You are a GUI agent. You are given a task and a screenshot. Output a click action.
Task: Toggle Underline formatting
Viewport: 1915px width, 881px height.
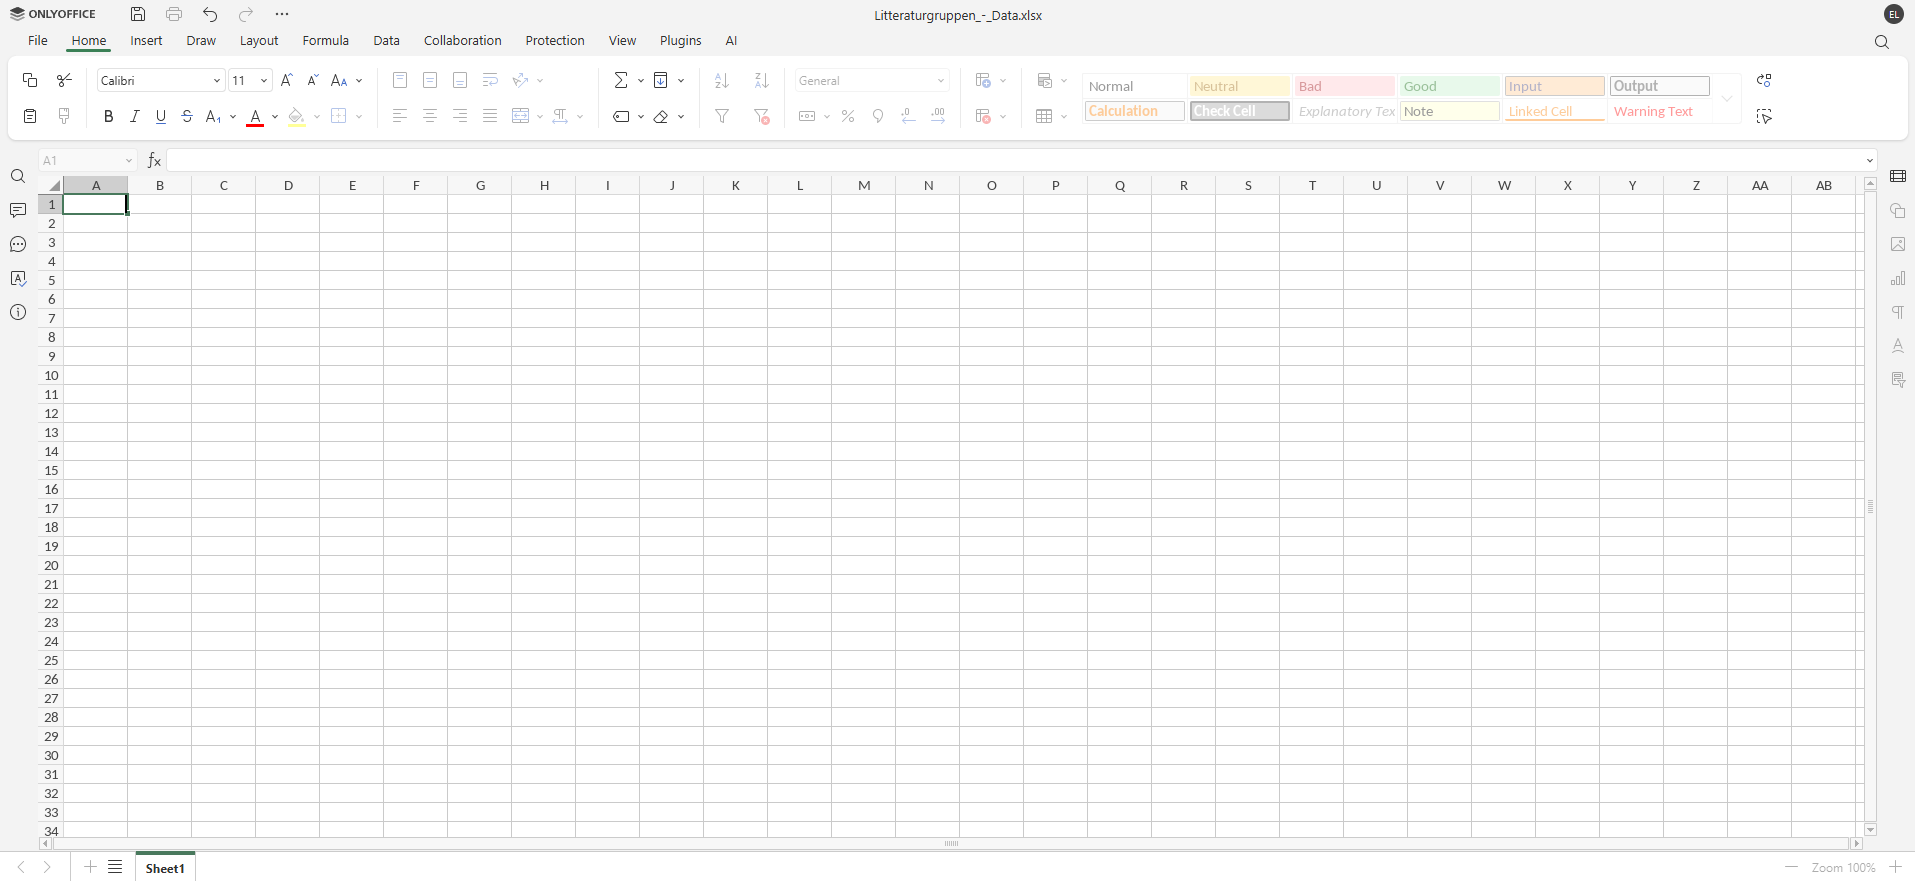[x=160, y=116]
